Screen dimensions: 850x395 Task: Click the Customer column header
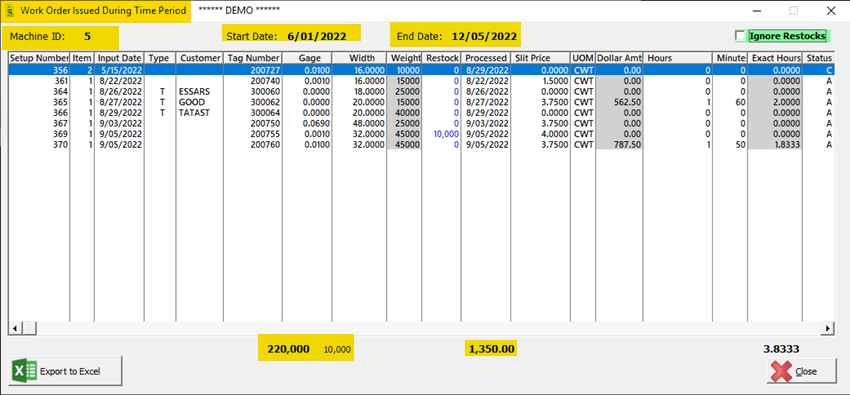(x=199, y=58)
